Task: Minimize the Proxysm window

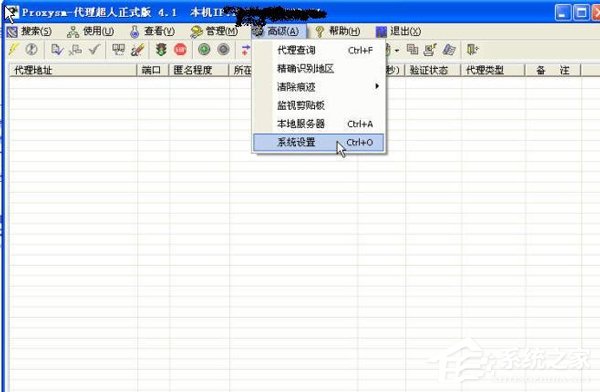Action: pos(562,13)
